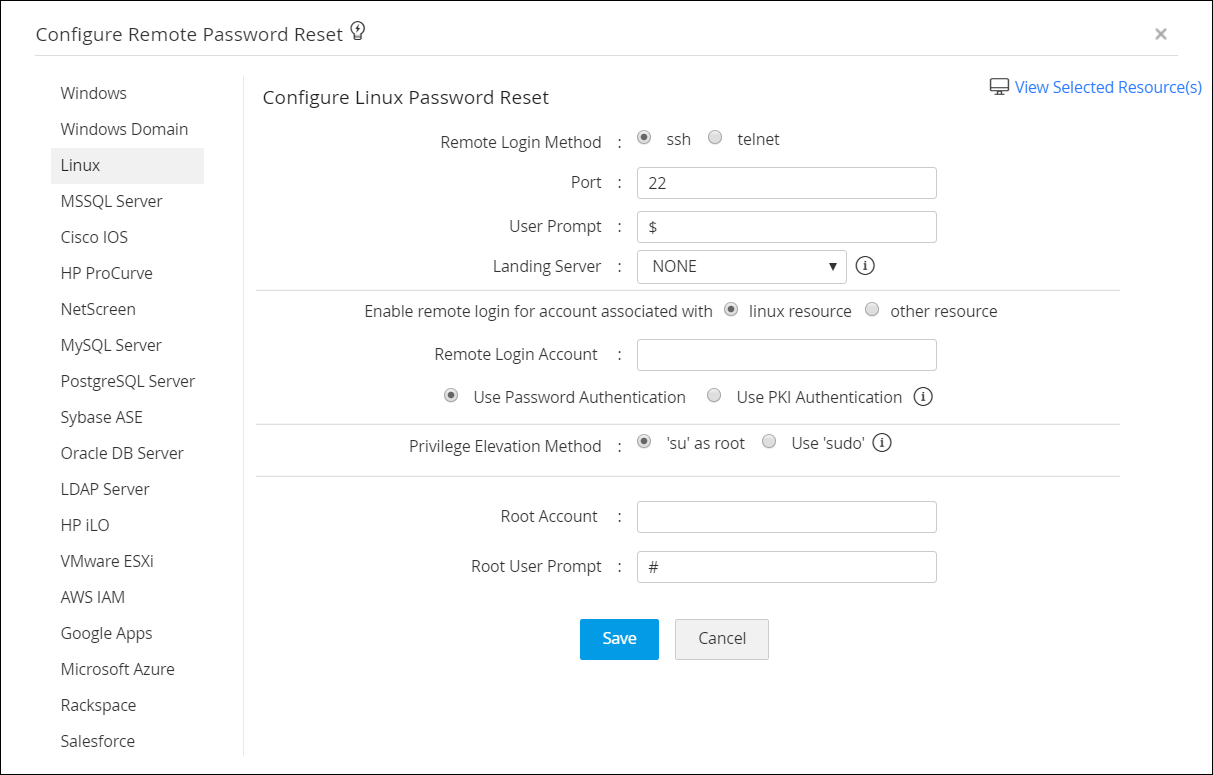Screen dimensions: 1213x775
Task: Close the Configure Remote Password Reset dialog
Action: [1161, 34]
